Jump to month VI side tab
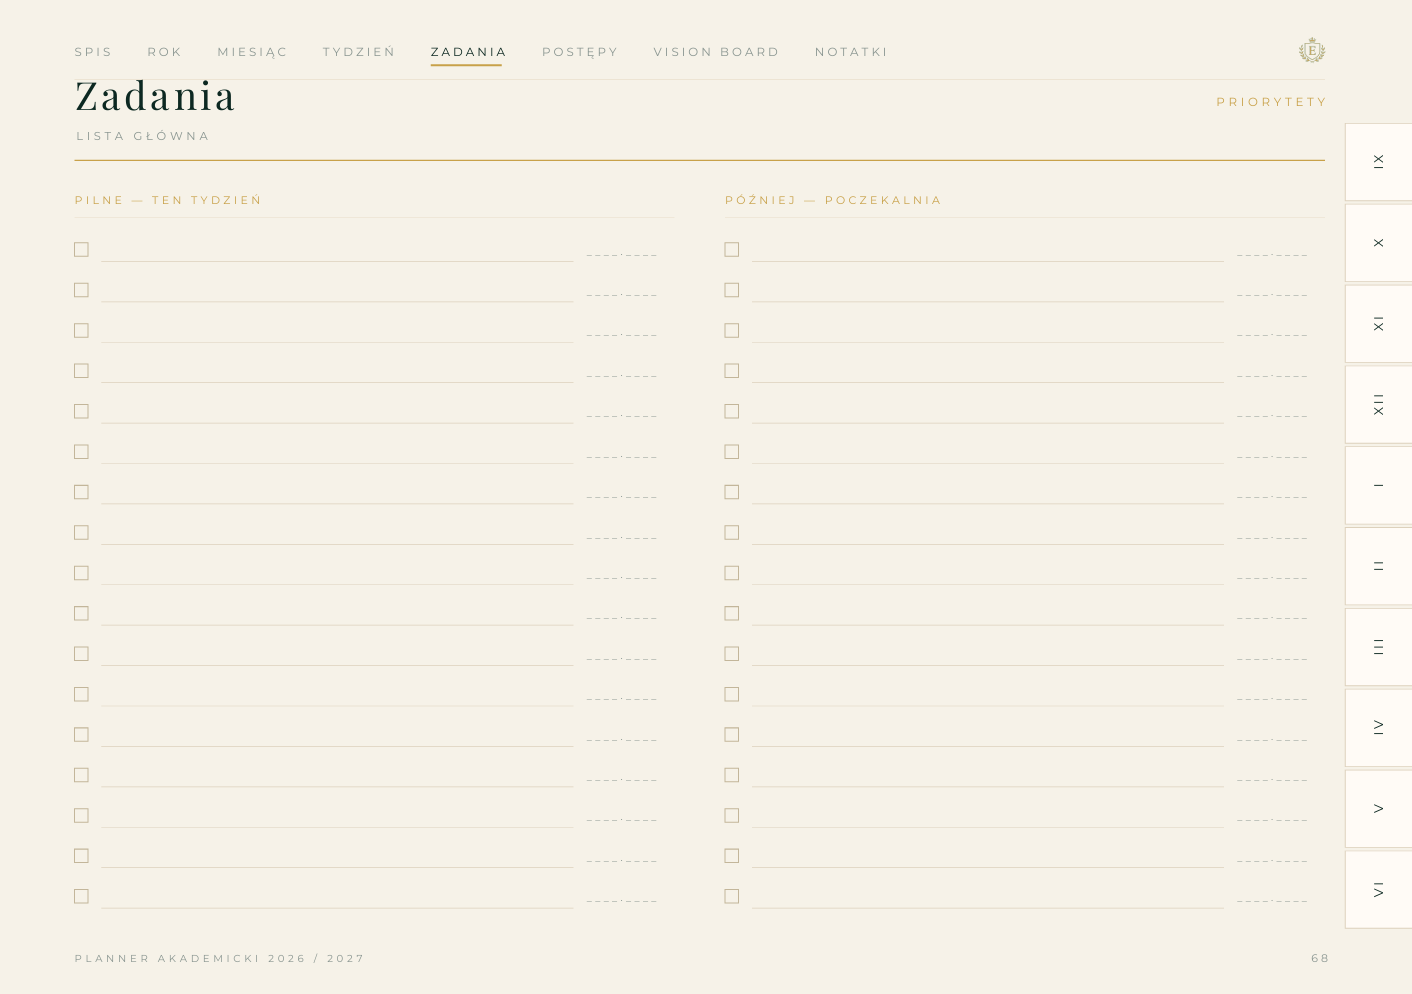The height and width of the screenshot is (994, 1412). coord(1379,889)
